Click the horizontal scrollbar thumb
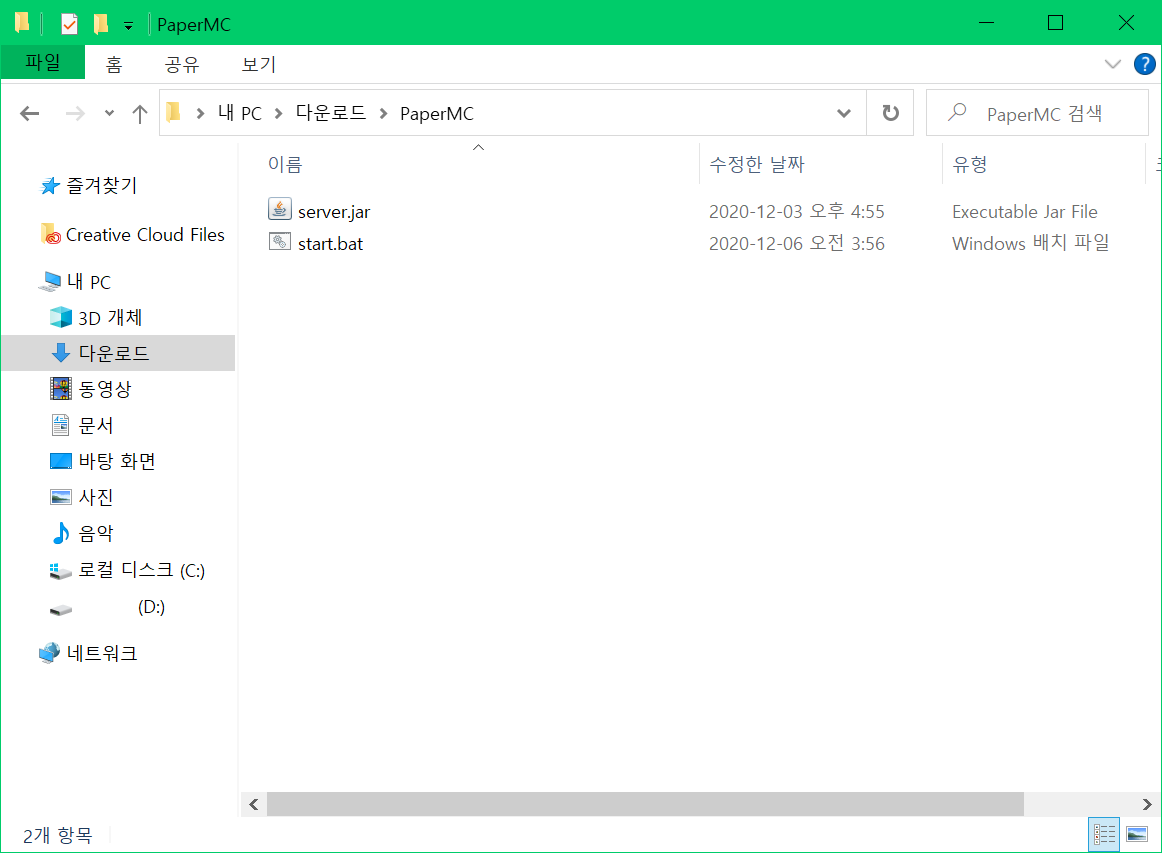This screenshot has width=1162, height=853. coord(645,804)
